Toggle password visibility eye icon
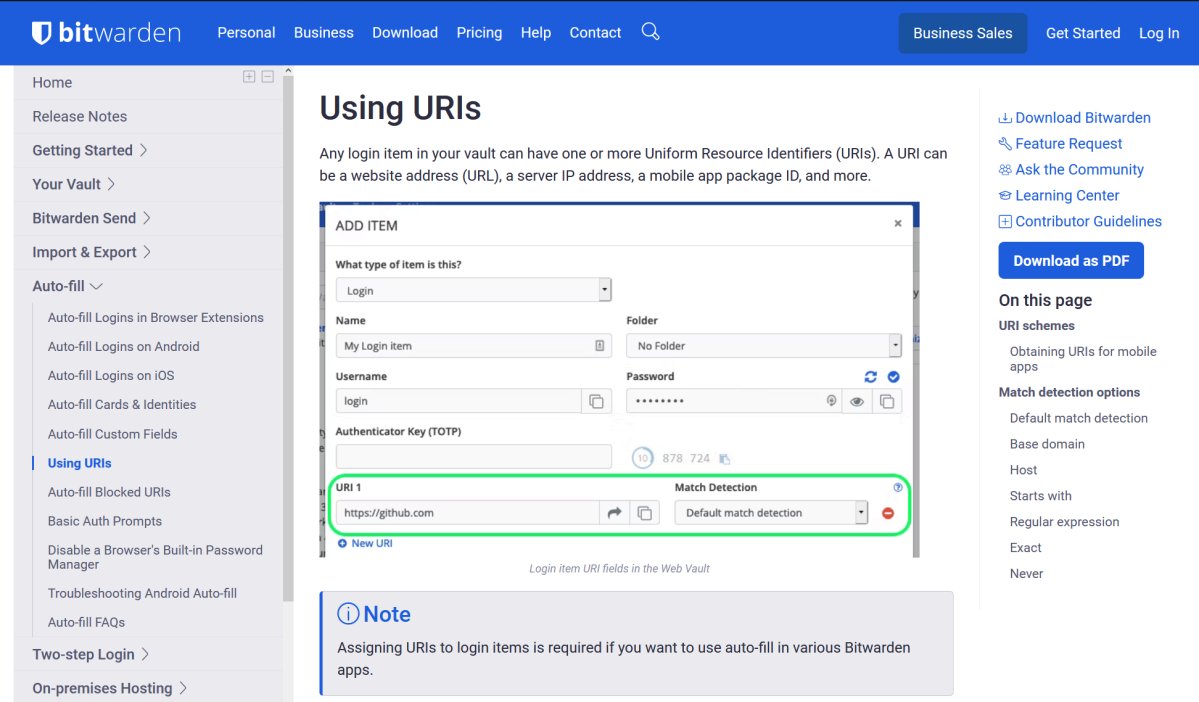 pos(857,401)
